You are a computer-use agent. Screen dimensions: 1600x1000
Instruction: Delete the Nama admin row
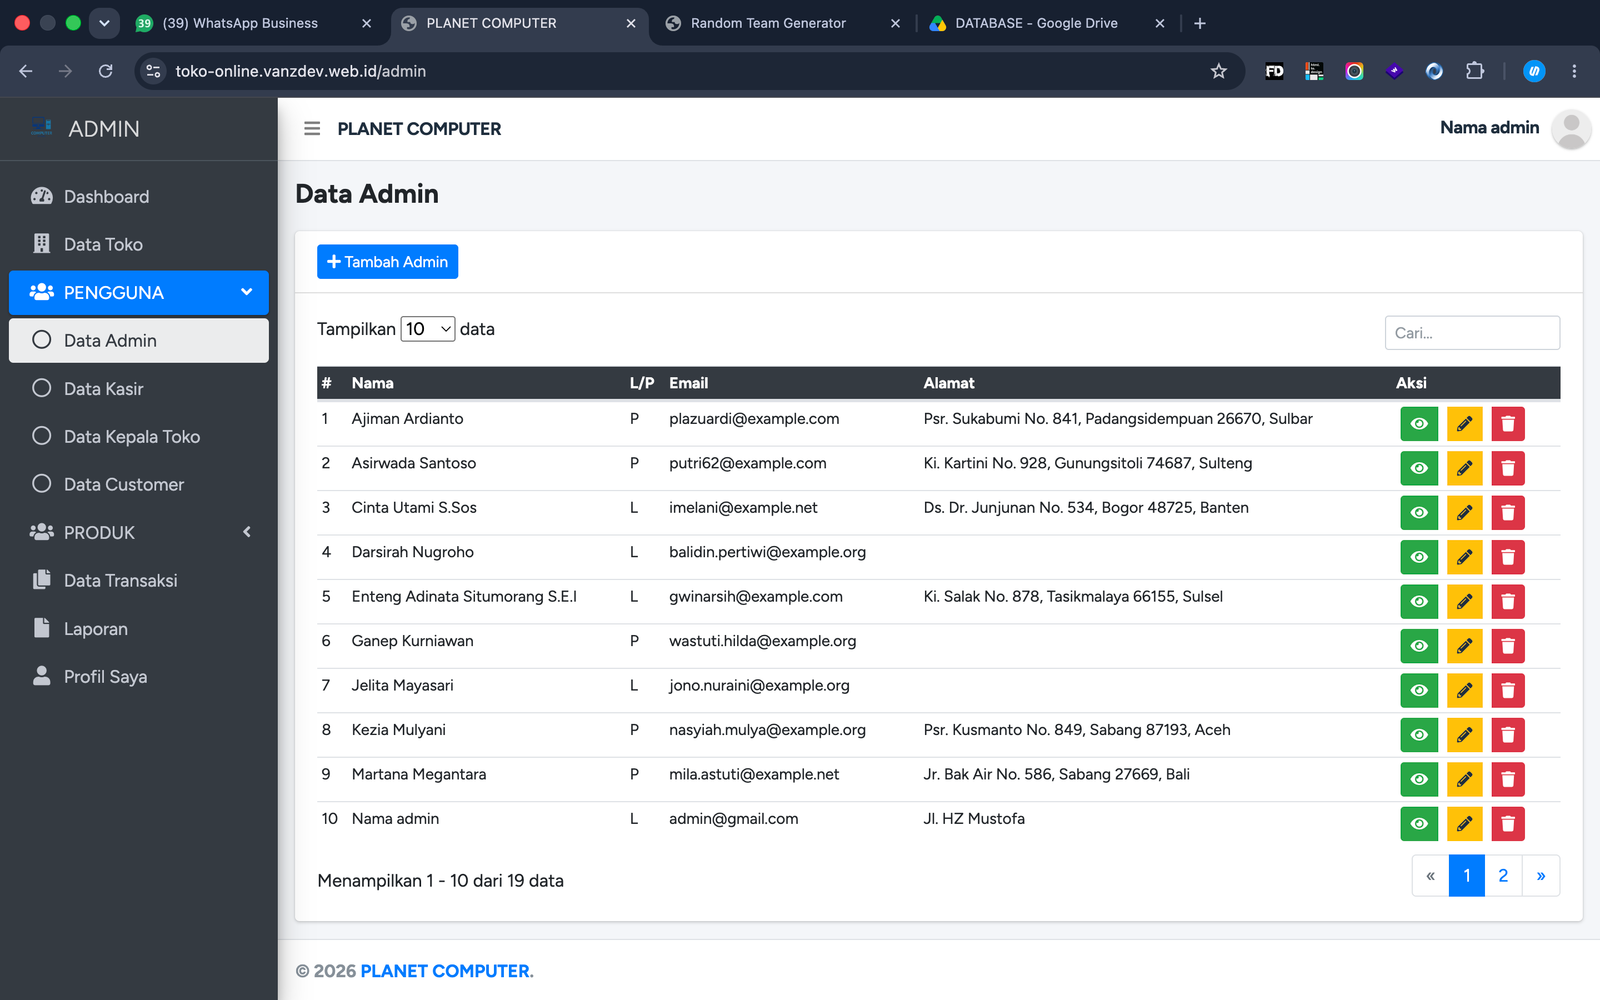[1508, 824]
